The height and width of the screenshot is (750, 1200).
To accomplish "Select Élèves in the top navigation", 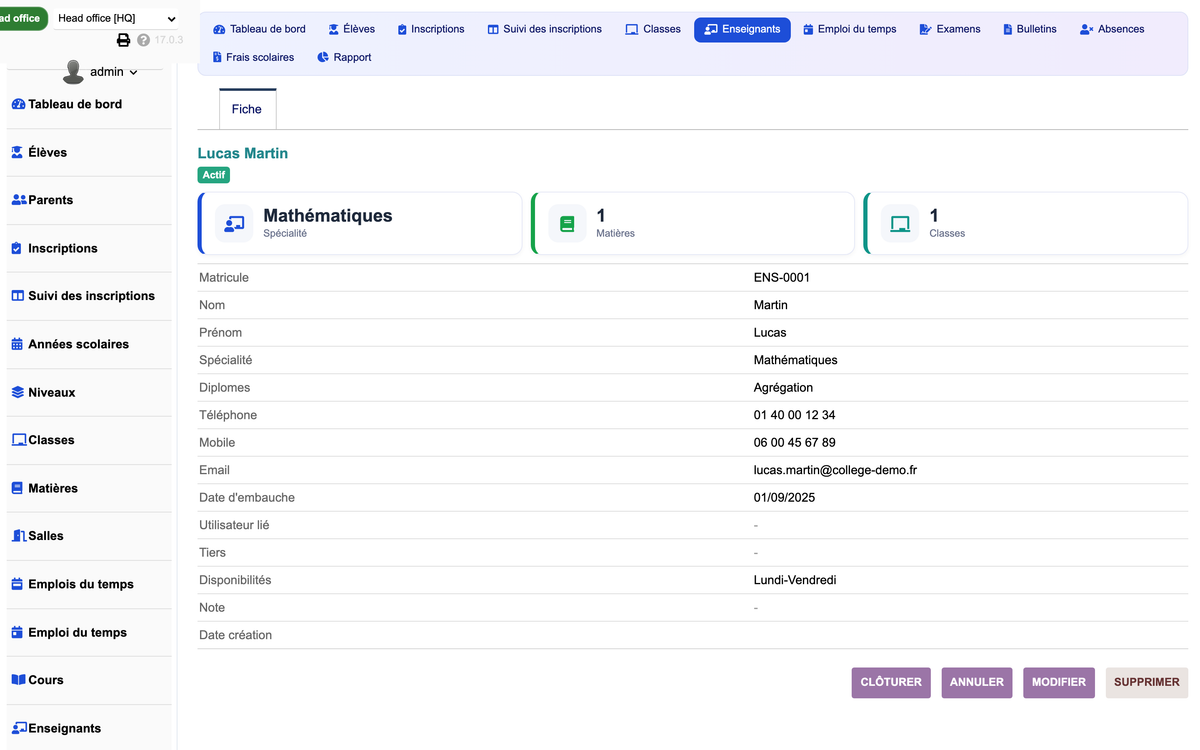I will pyautogui.click(x=352, y=29).
